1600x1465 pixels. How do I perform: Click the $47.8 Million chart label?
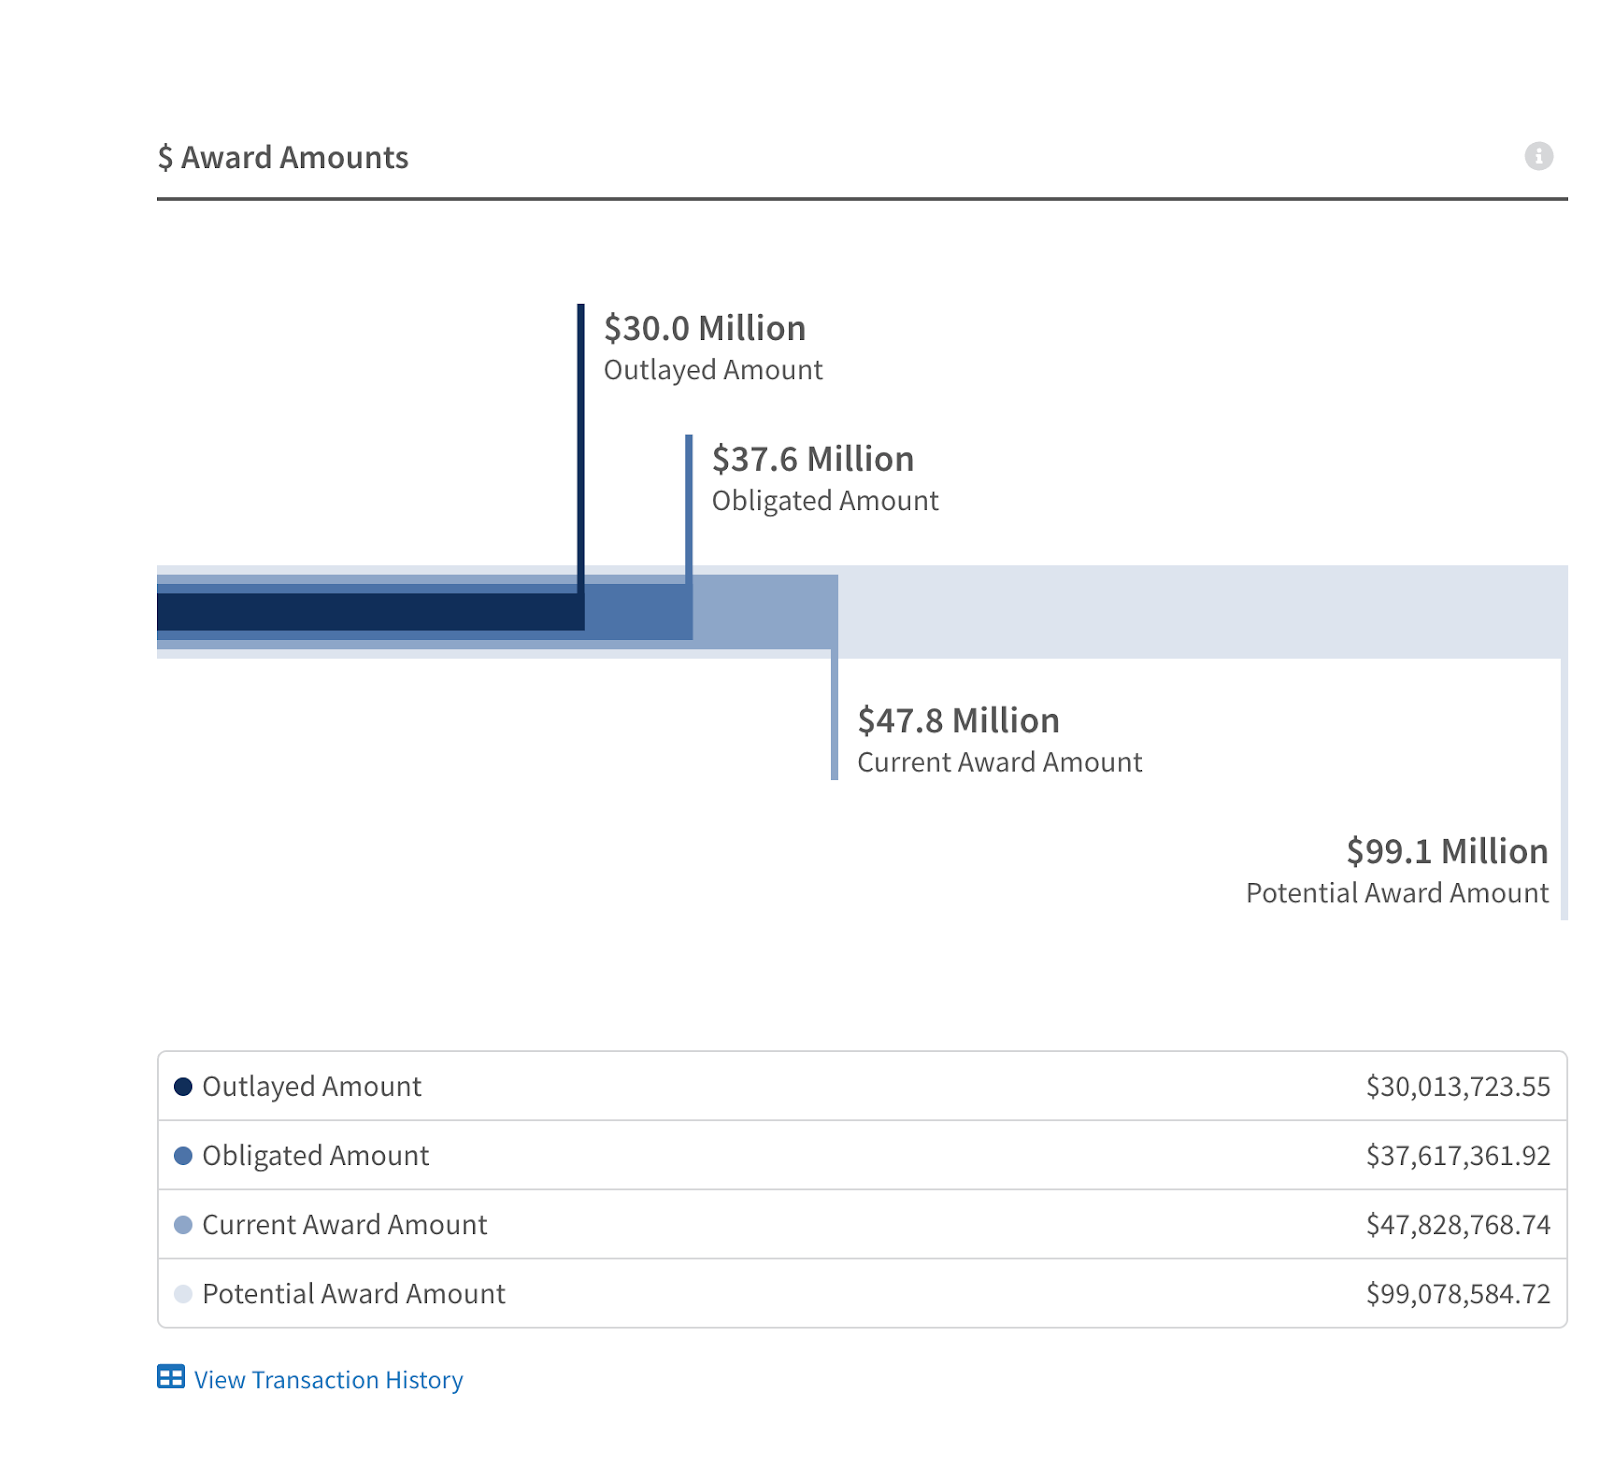(958, 720)
